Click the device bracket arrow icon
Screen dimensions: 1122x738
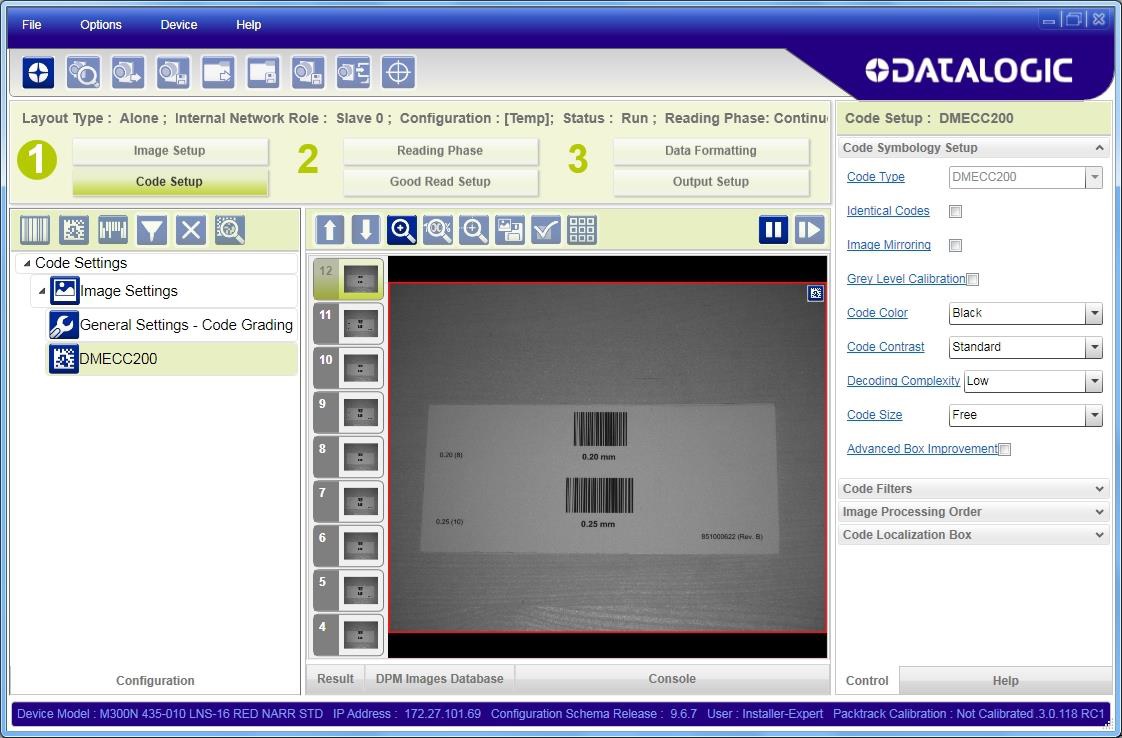[x=353, y=72]
